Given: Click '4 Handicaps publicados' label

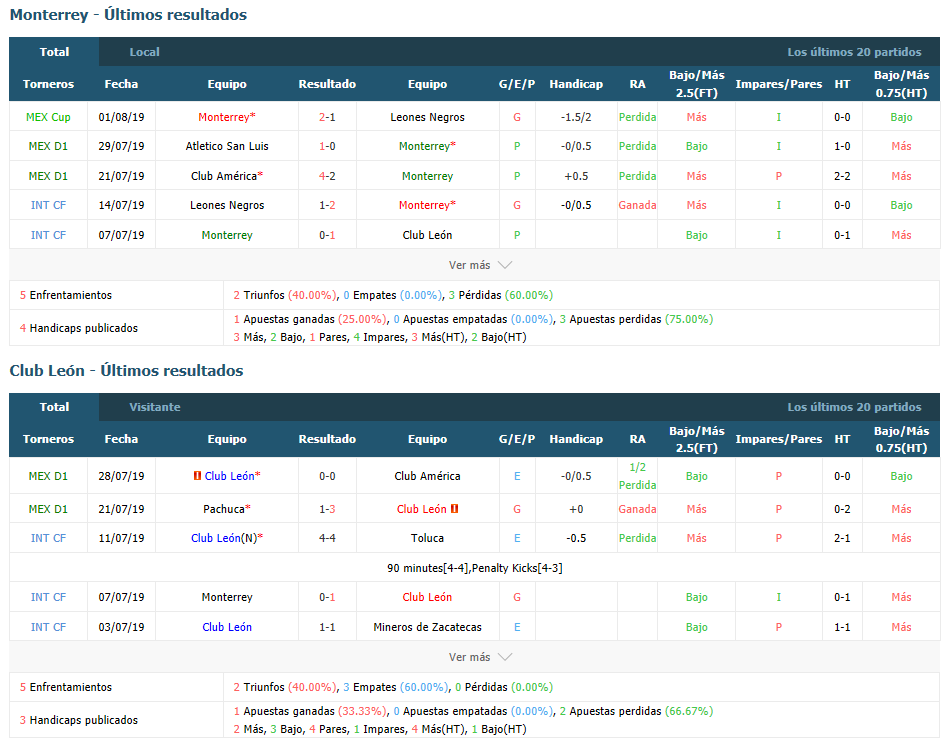Looking at the screenshot, I should tap(79, 328).
